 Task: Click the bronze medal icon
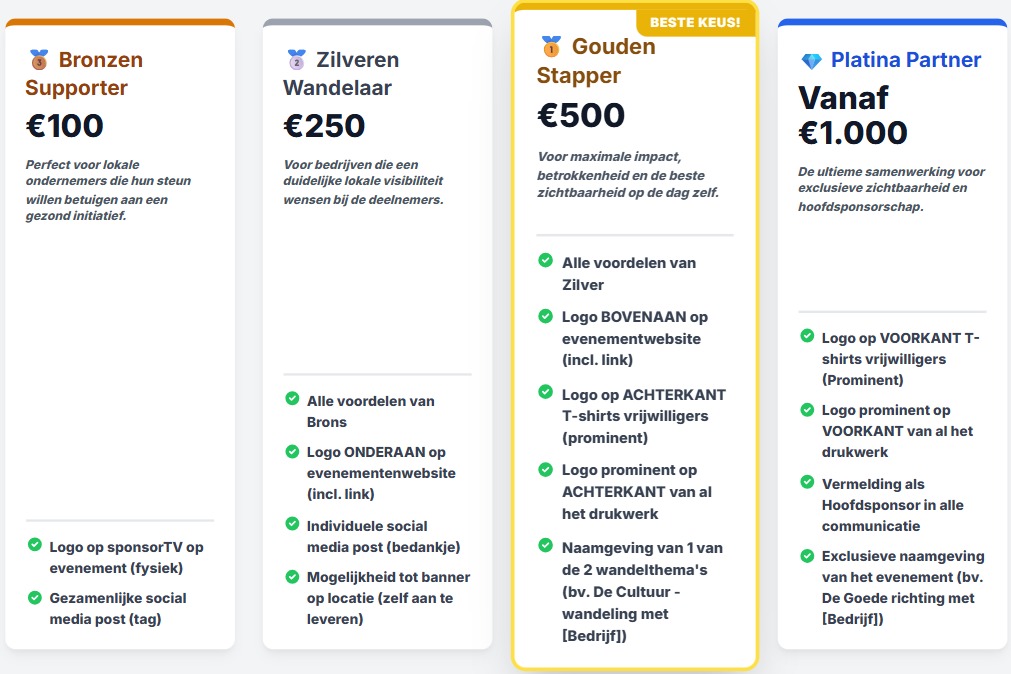point(39,60)
